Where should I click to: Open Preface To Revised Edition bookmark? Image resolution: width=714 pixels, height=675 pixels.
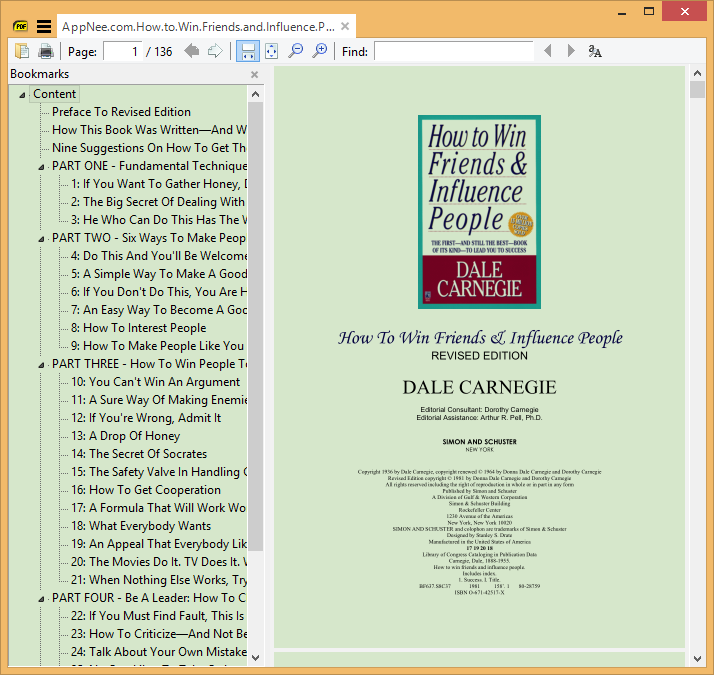pyautogui.click(x=121, y=112)
